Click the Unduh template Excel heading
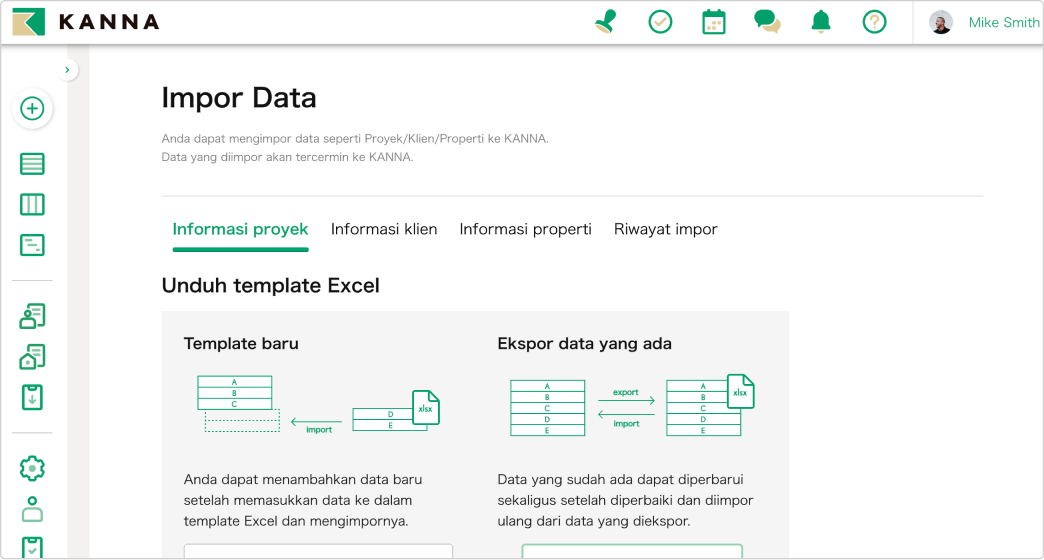Viewport: 1044px width, 560px height. point(270,286)
